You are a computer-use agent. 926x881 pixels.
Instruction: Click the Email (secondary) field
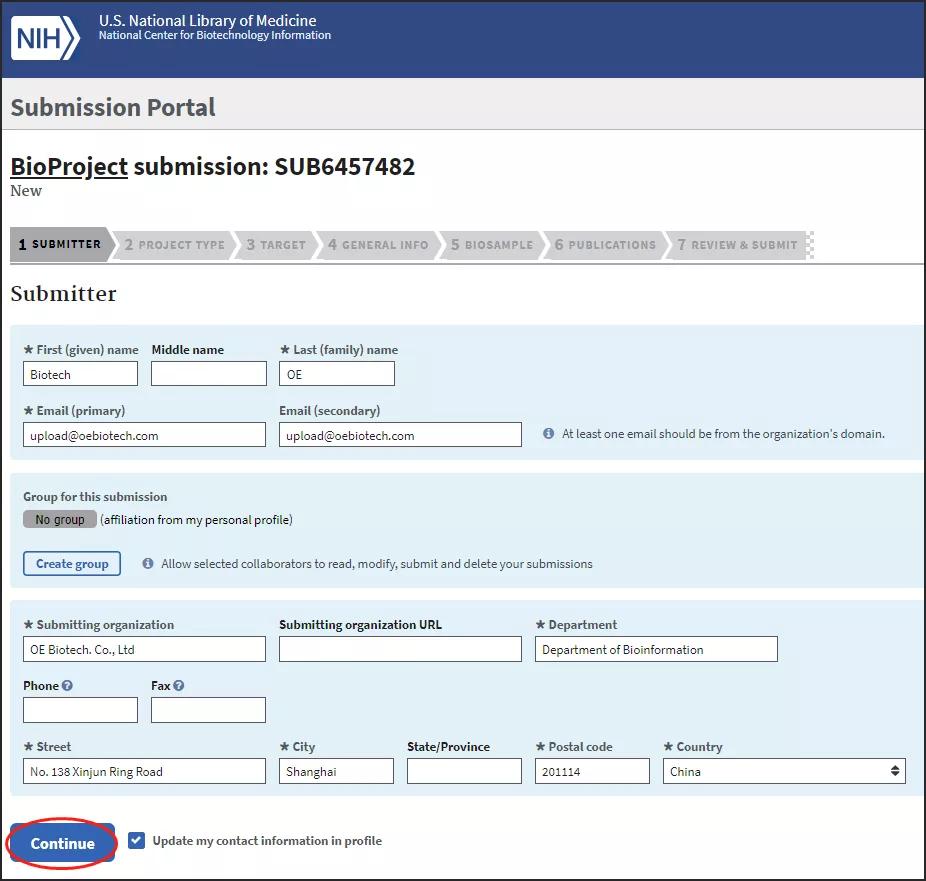[x=400, y=435]
